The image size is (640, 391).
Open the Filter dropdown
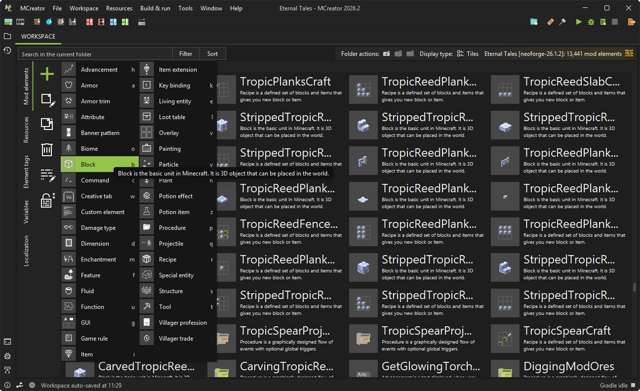(186, 54)
